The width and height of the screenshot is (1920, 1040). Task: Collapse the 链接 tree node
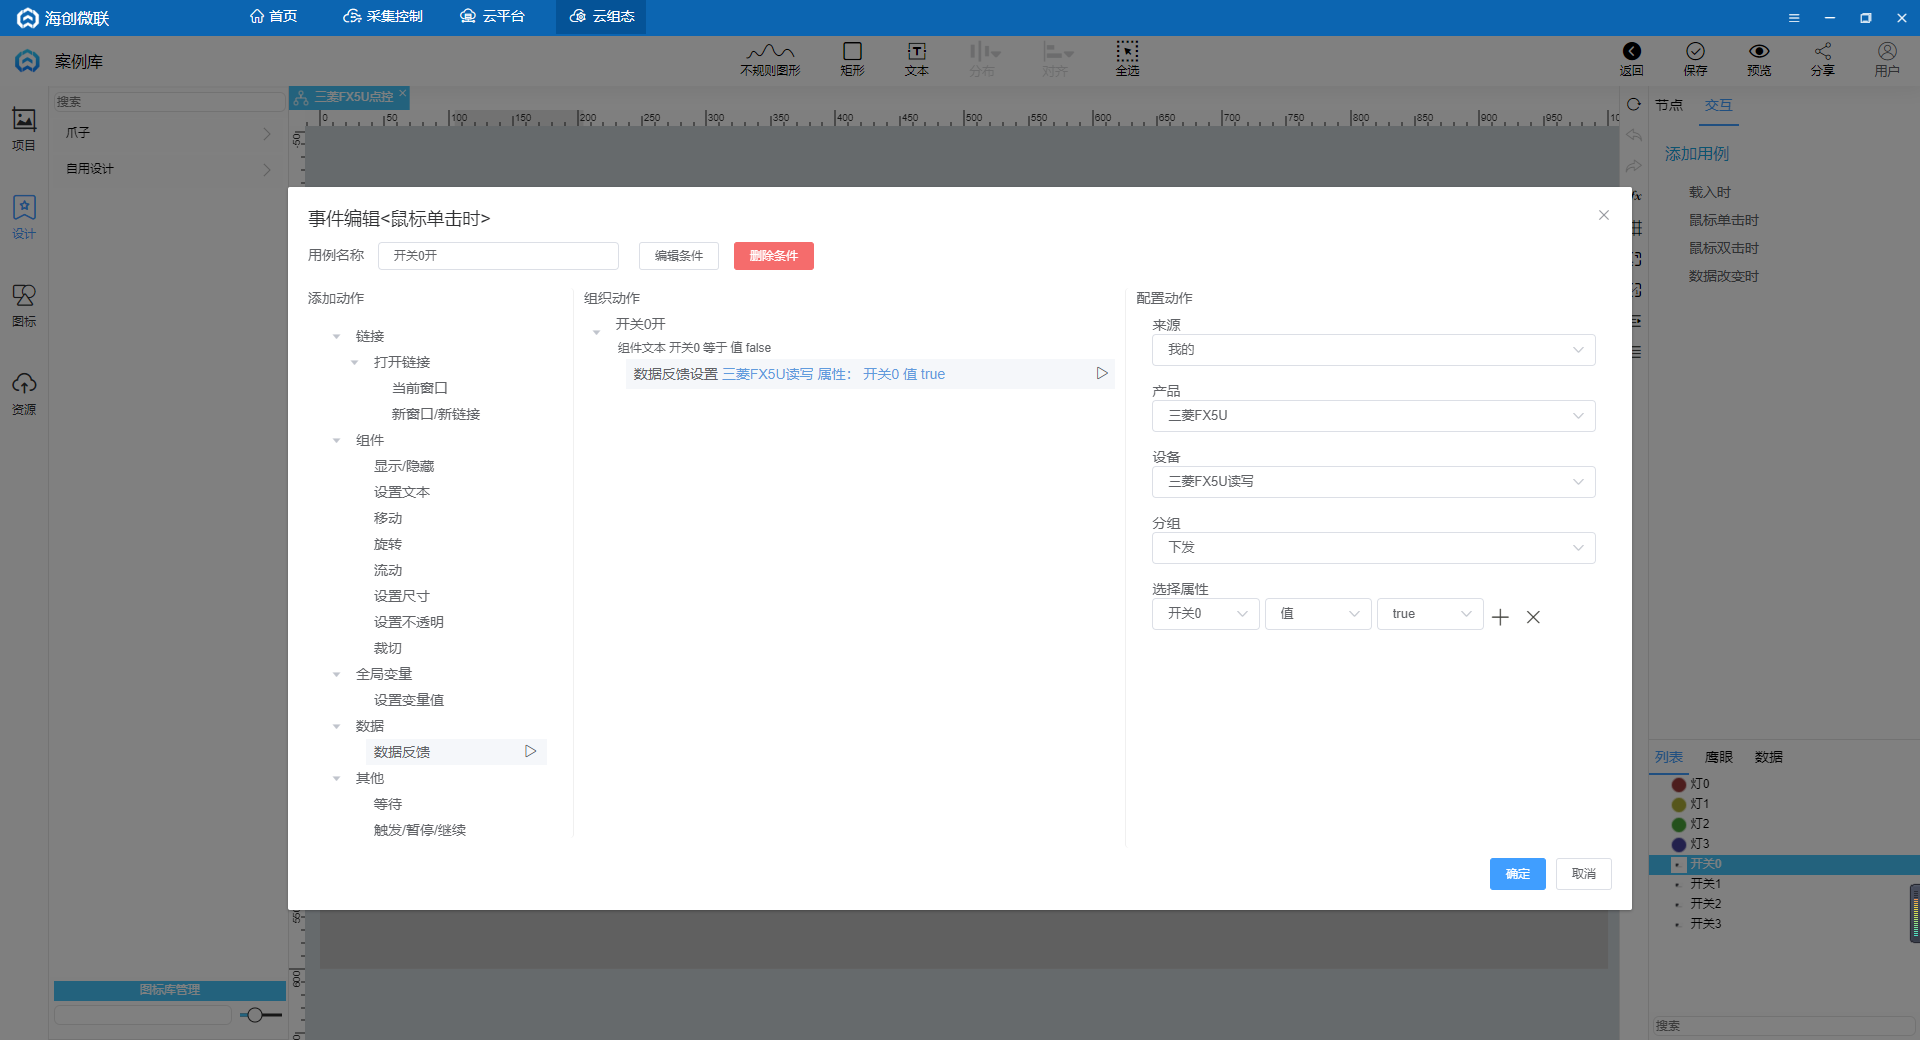point(337,336)
